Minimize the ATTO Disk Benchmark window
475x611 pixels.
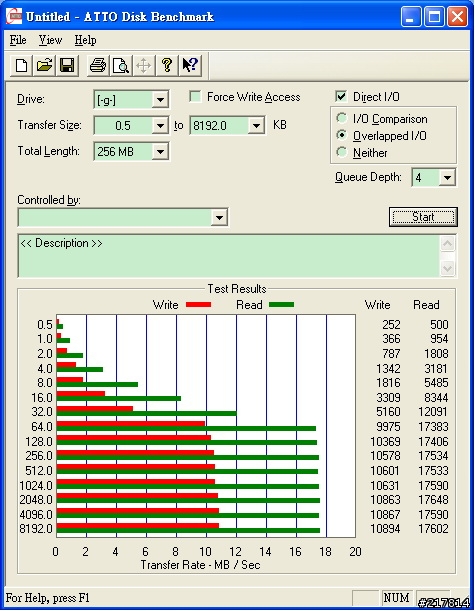410,17
